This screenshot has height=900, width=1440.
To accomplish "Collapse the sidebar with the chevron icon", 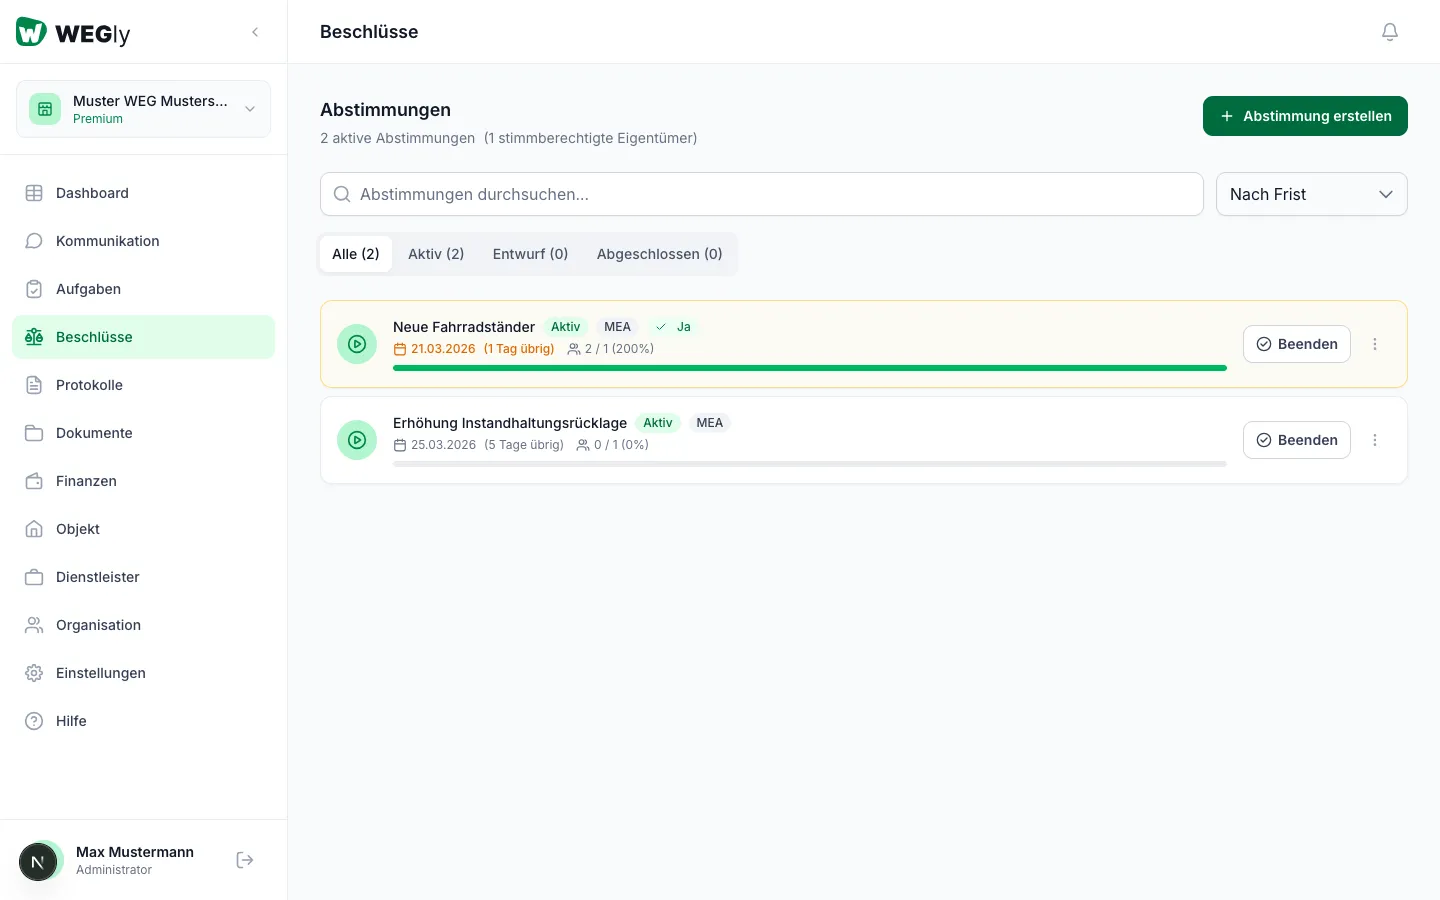I will [x=255, y=32].
